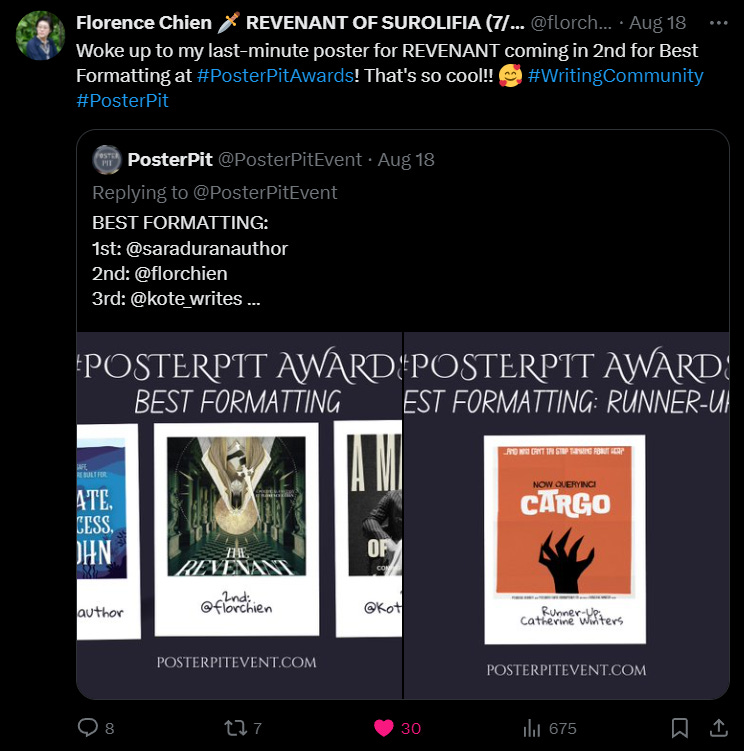Click the reply speech bubble icon
The width and height of the screenshot is (744, 751).
(x=88, y=728)
